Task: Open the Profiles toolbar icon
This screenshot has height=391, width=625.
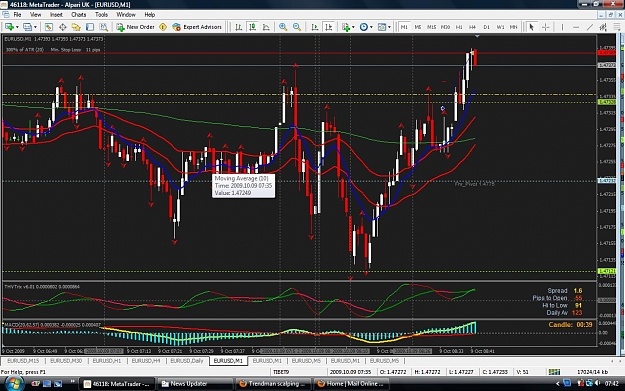Action: pyautogui.click(x=27, y=27)
